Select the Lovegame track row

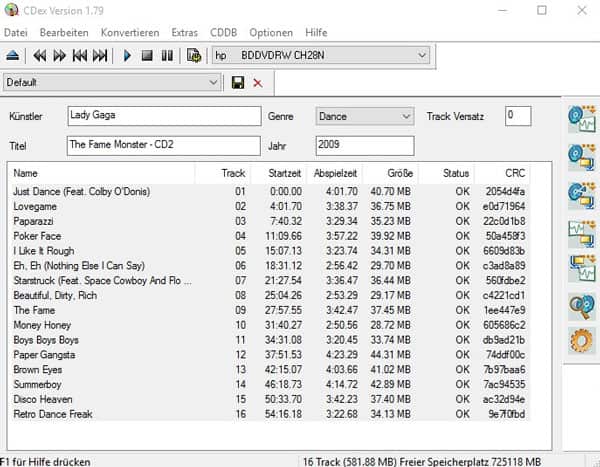coord(269,206)
